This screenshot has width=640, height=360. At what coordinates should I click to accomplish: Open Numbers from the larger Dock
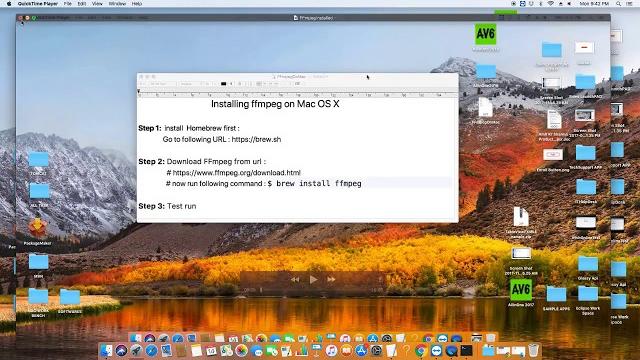pyautogui.click(x=302, y=350)
